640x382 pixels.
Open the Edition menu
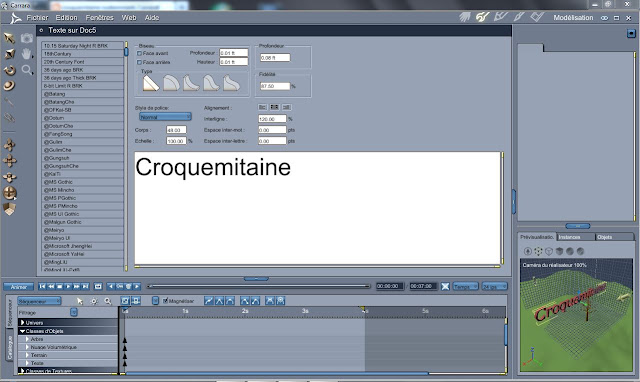pos(67,18)
